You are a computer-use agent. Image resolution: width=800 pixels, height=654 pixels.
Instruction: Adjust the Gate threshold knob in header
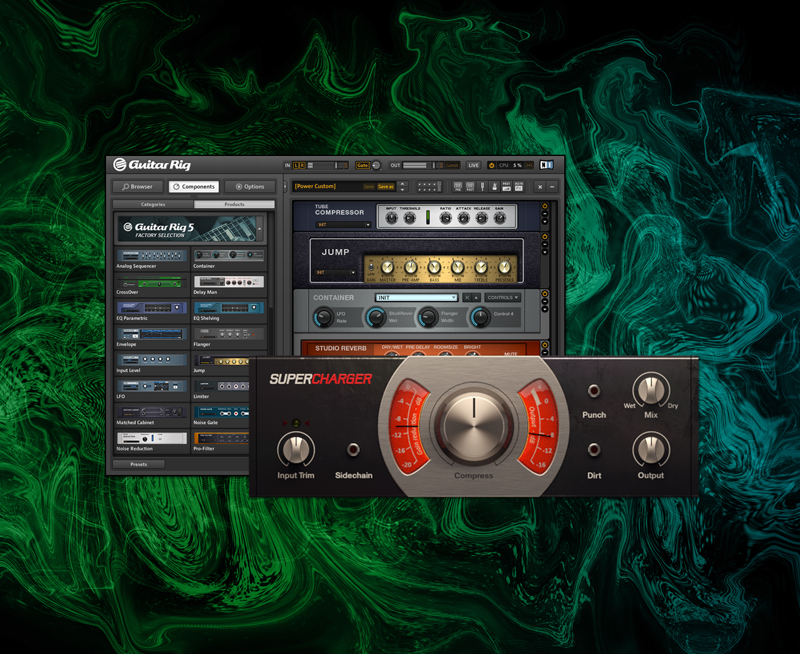376,165
